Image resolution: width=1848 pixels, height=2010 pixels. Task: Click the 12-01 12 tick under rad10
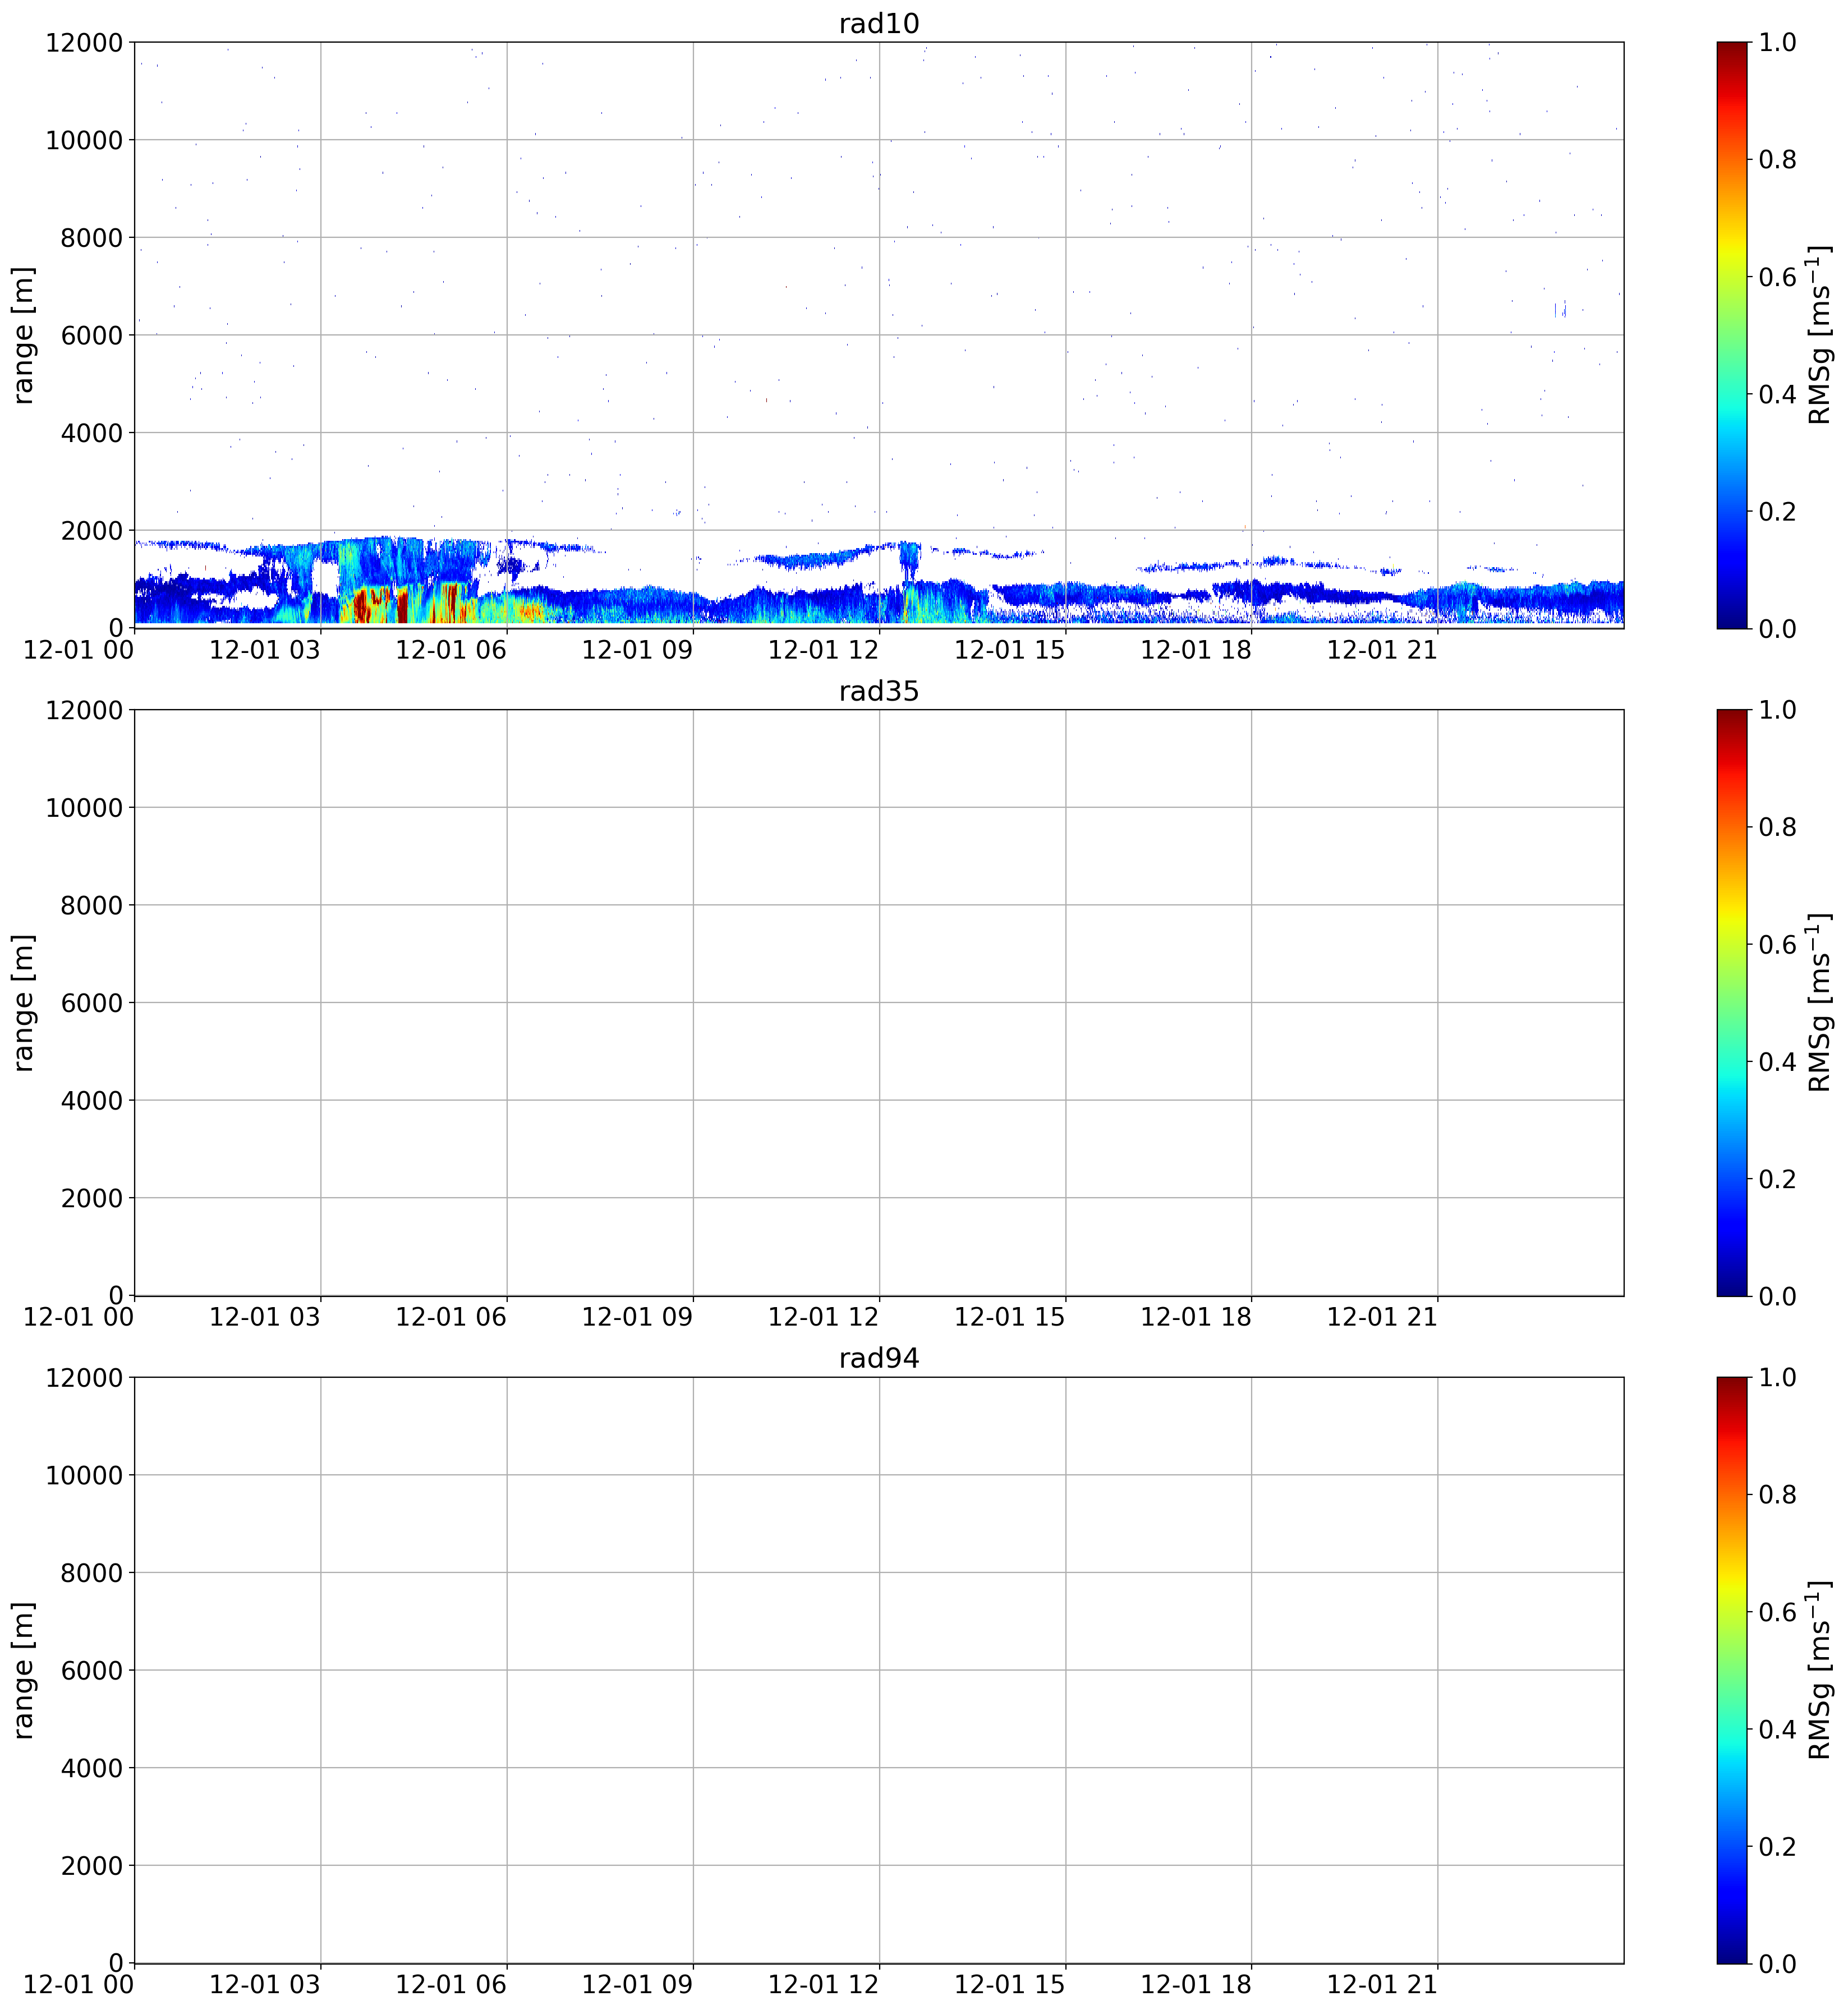coord(823,650)
